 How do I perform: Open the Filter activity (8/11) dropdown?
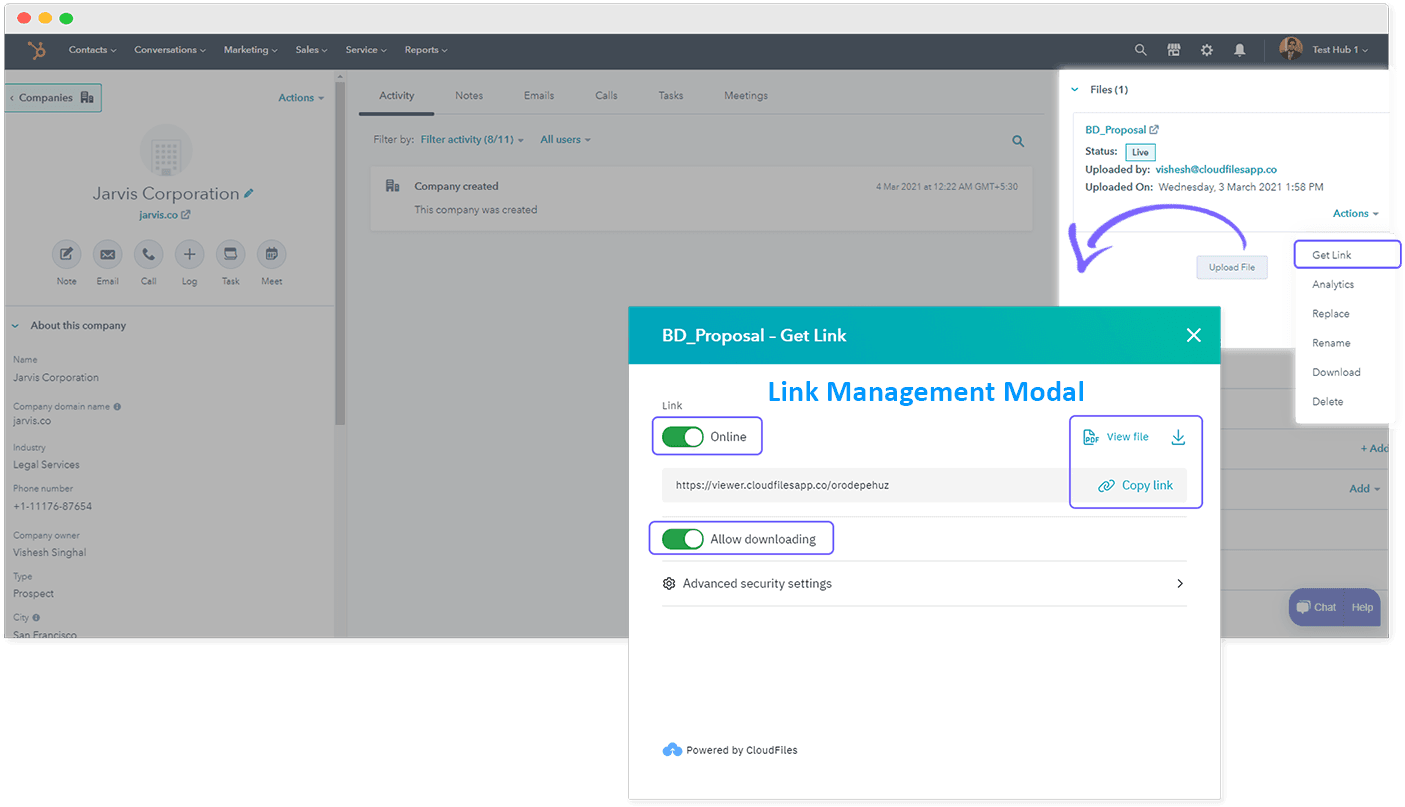[472, 140]
